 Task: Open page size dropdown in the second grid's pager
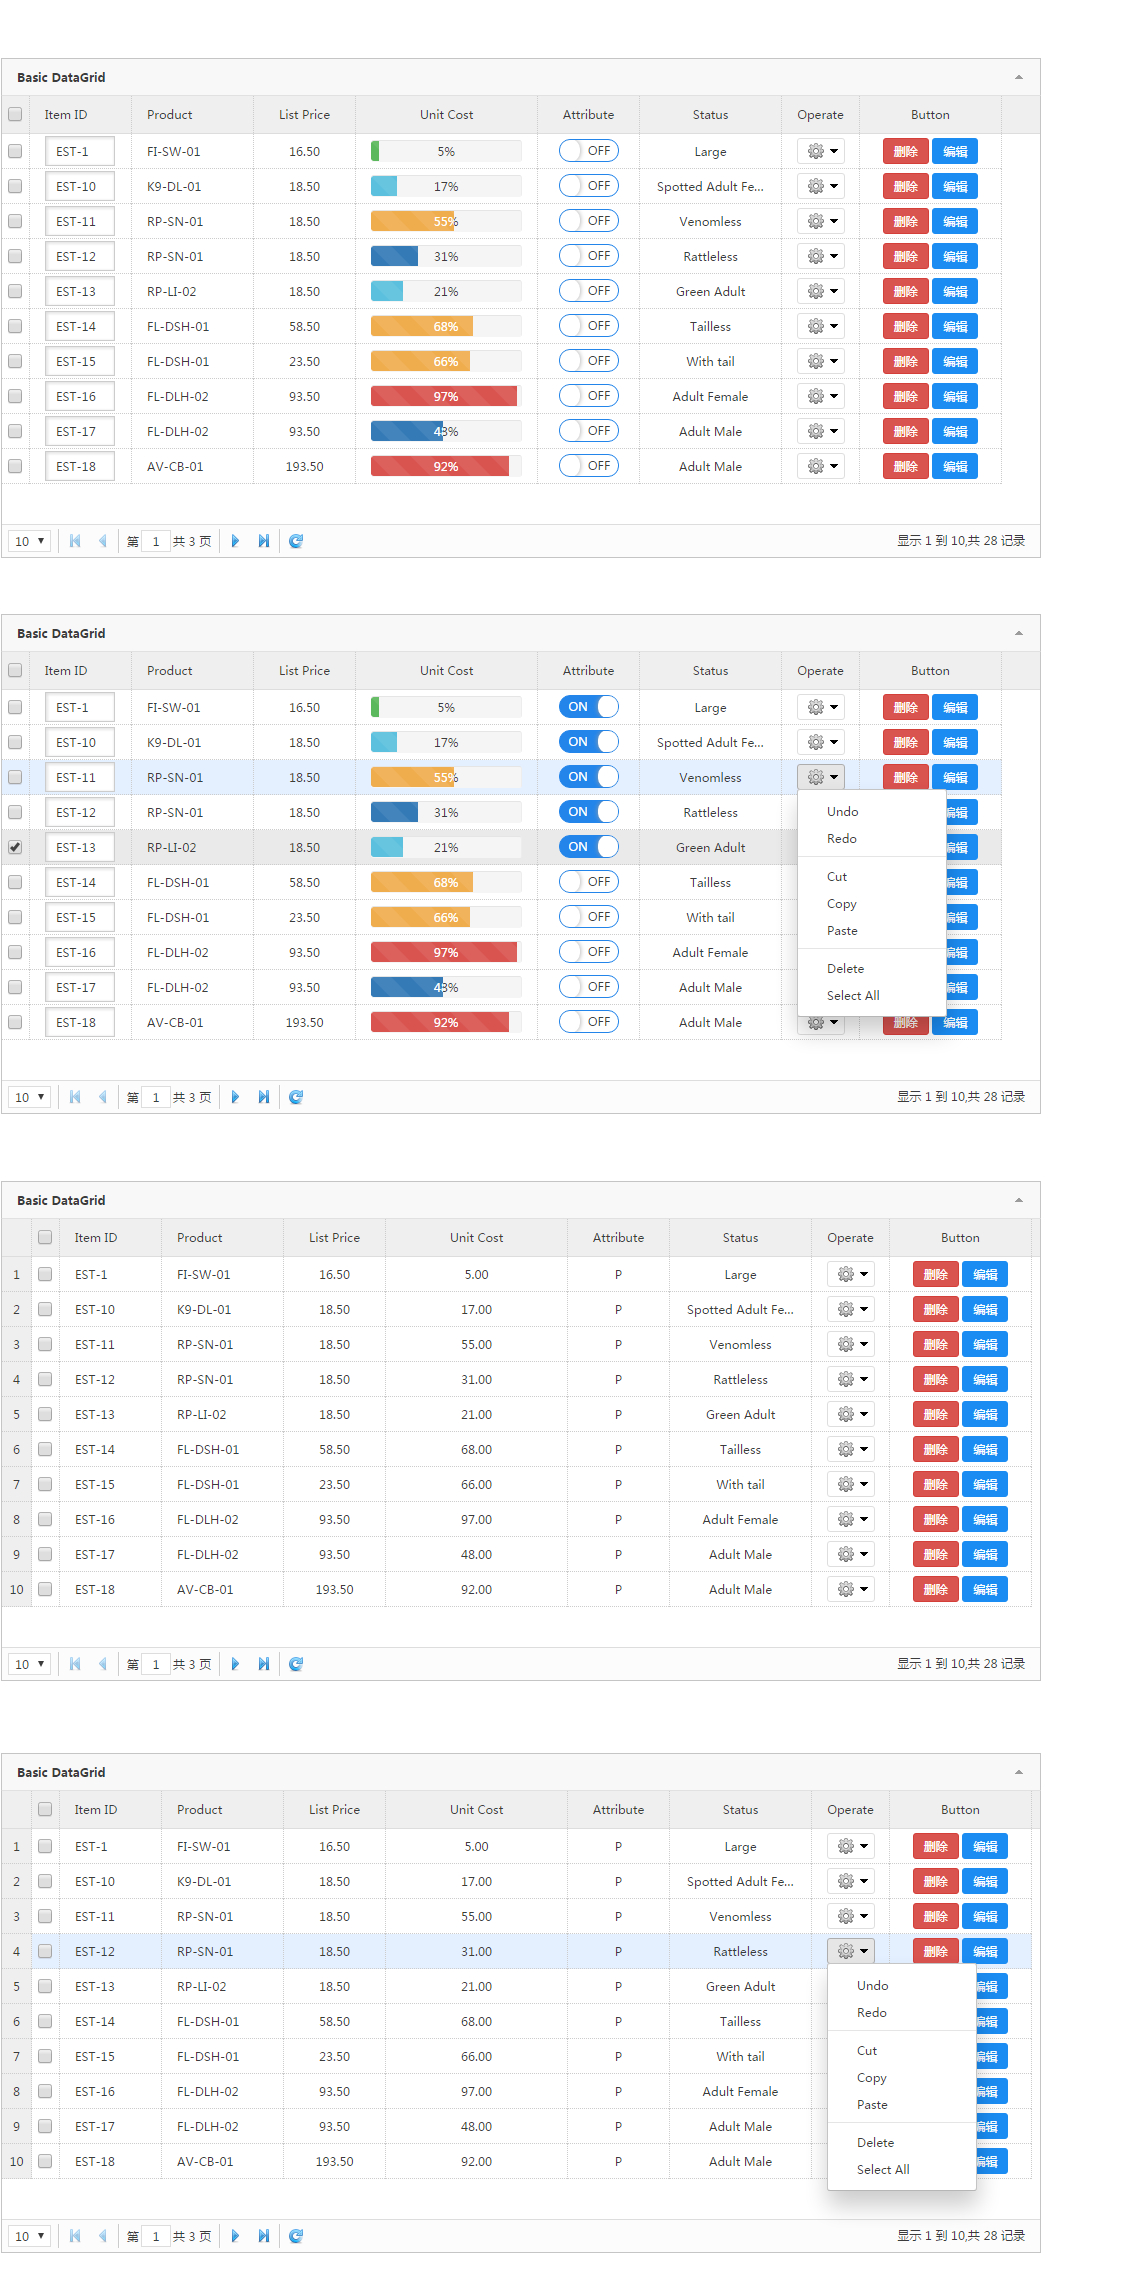coord(30,1097)
